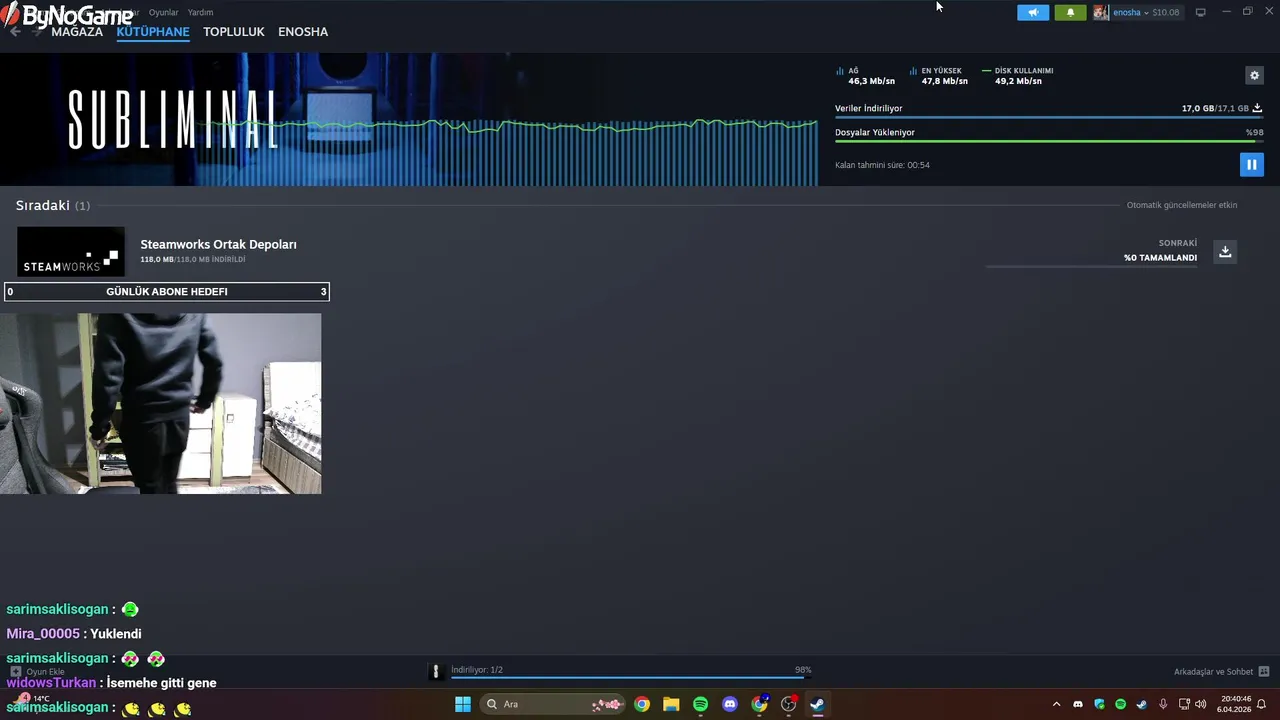Click the Discord icon in the system tray
Screen dimensions: 1280x720
click(1077, 704)
